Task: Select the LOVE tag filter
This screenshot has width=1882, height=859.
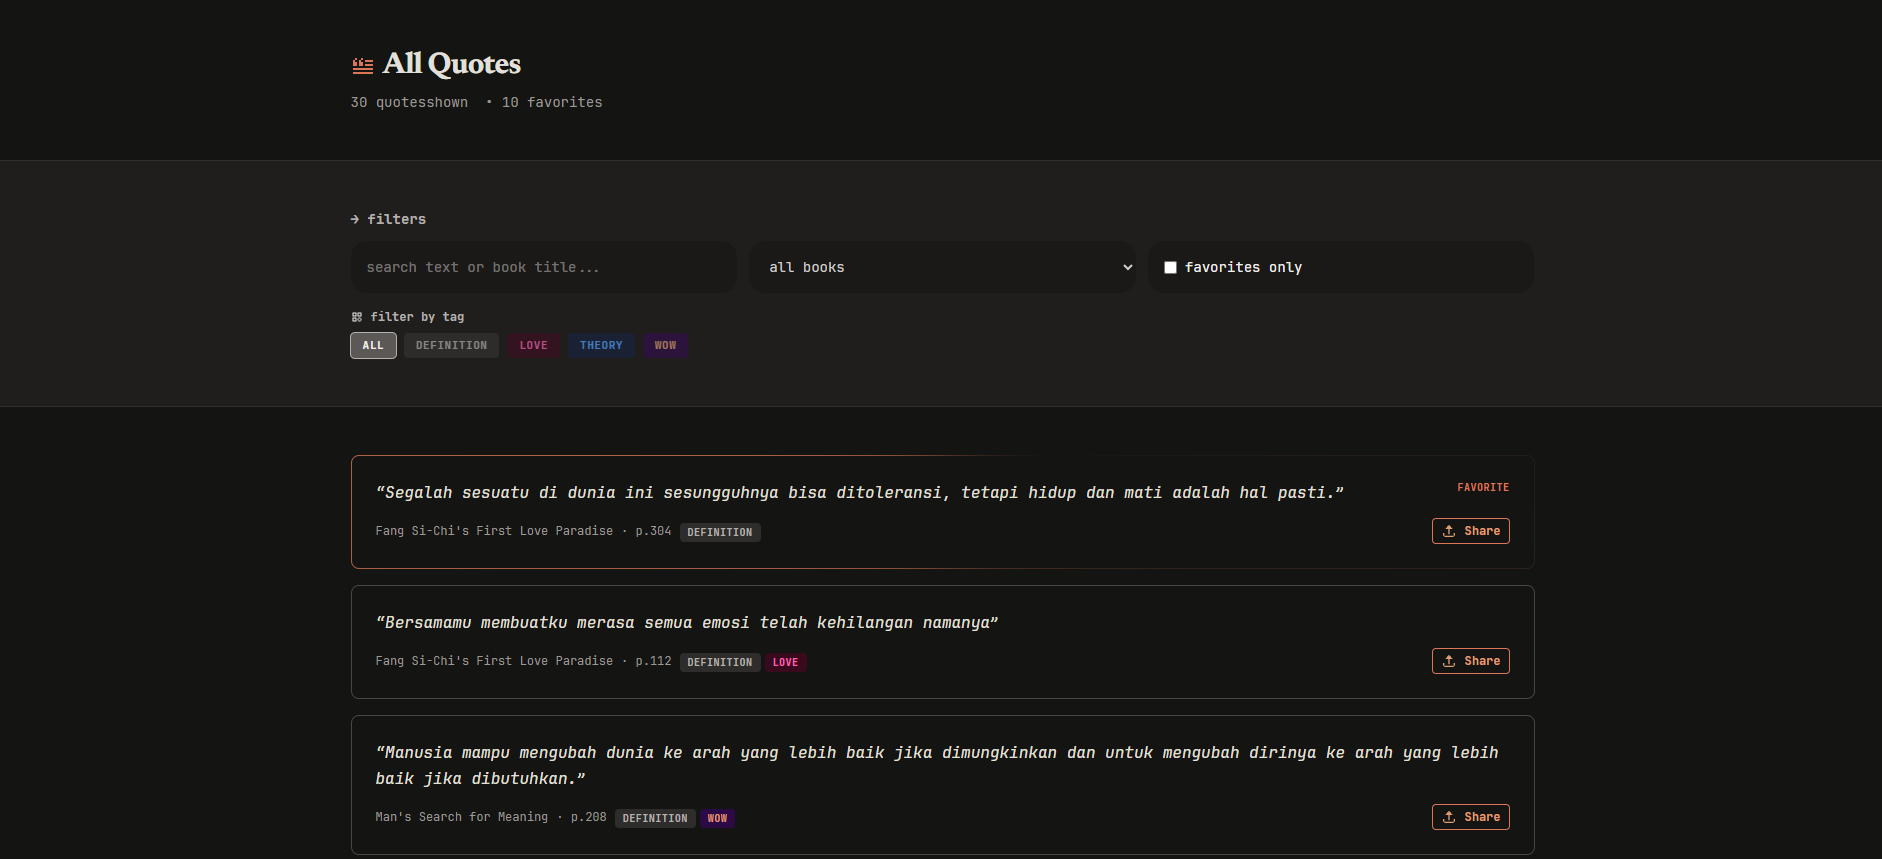Action: pyautogui.click(x=533, y=345)
